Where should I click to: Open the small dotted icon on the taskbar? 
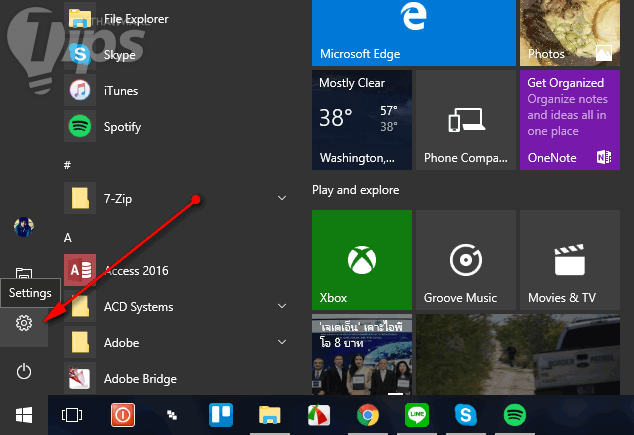[172, 415]
